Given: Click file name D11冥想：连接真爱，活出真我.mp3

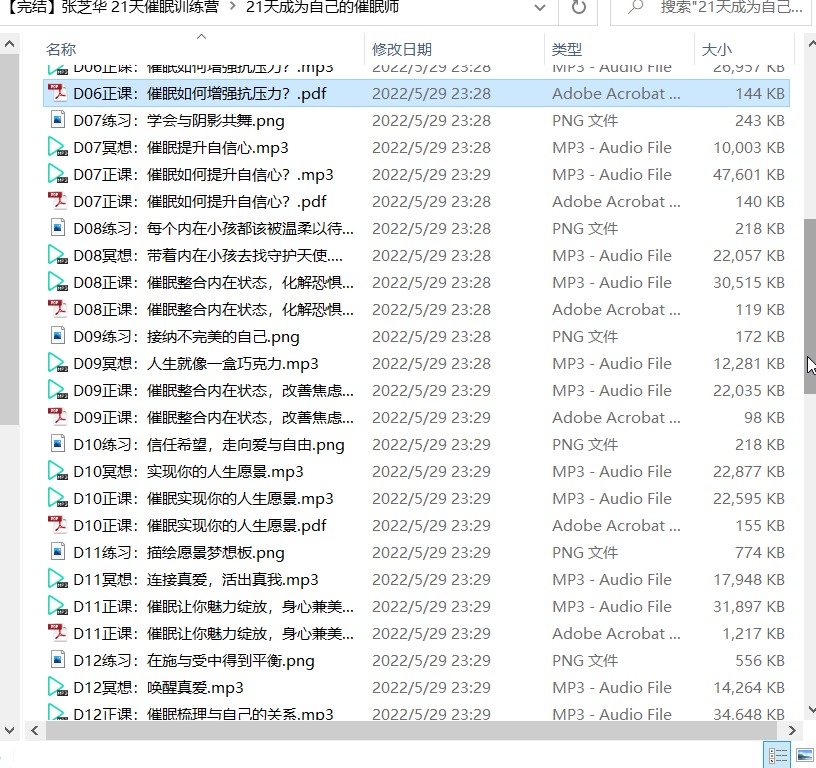Looking at the screenshot, I should pyautogui.click(x=196, y=580).
